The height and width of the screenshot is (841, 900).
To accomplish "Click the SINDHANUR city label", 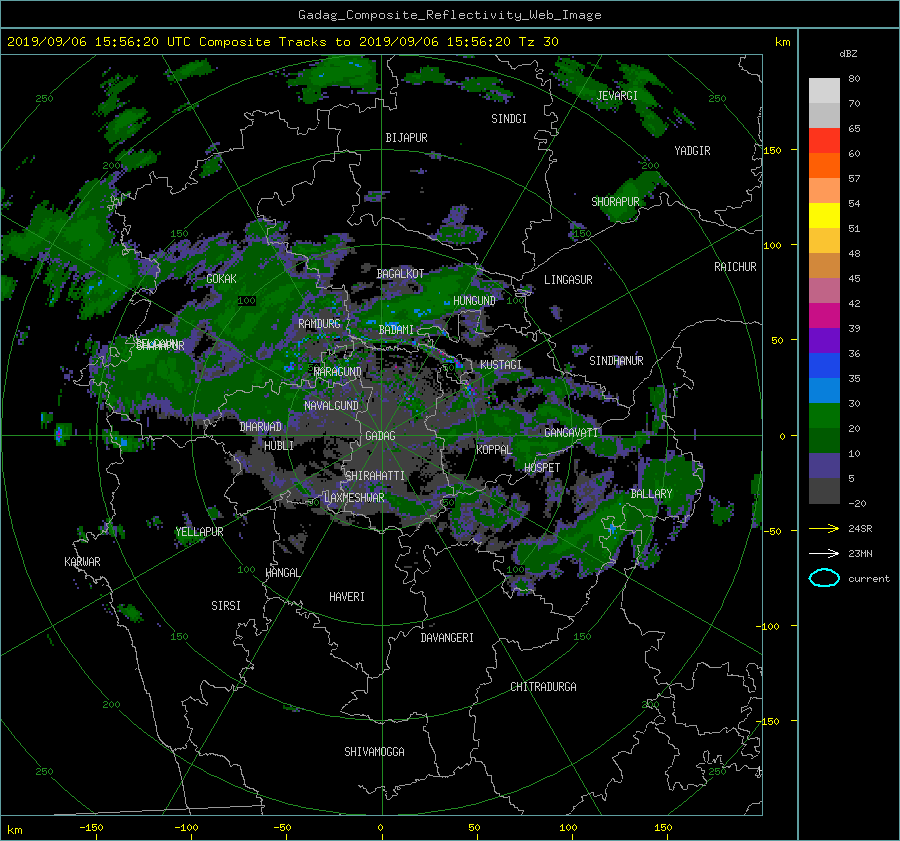I will pos(616,361).
